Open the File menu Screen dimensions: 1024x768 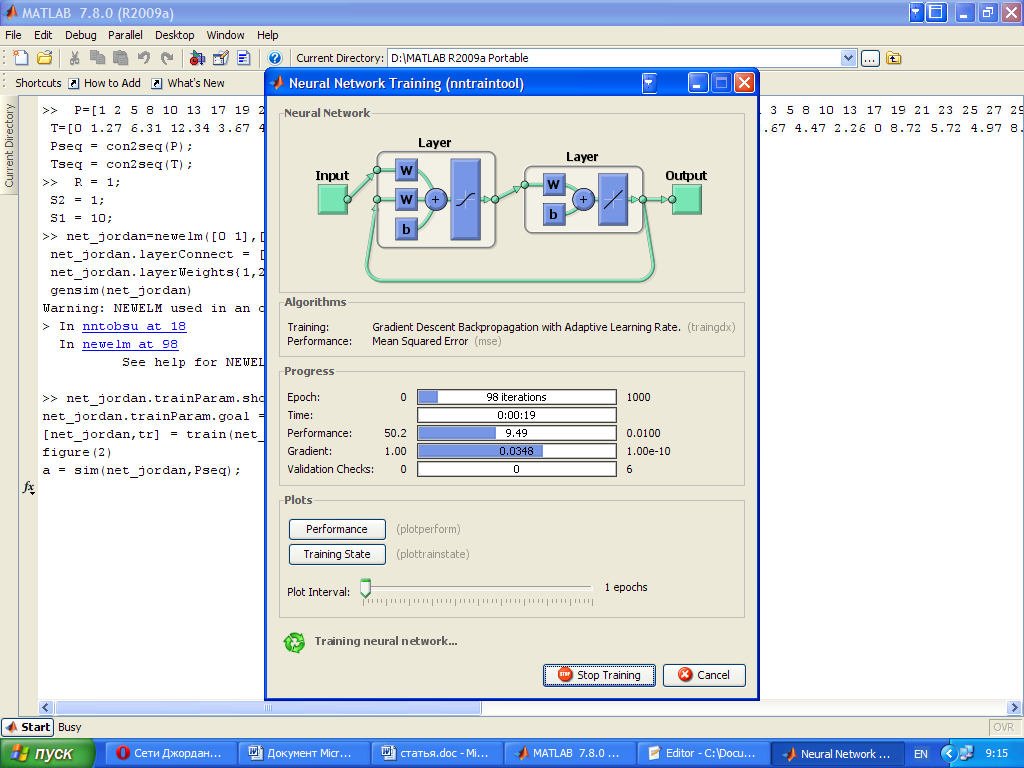point(13,35)
